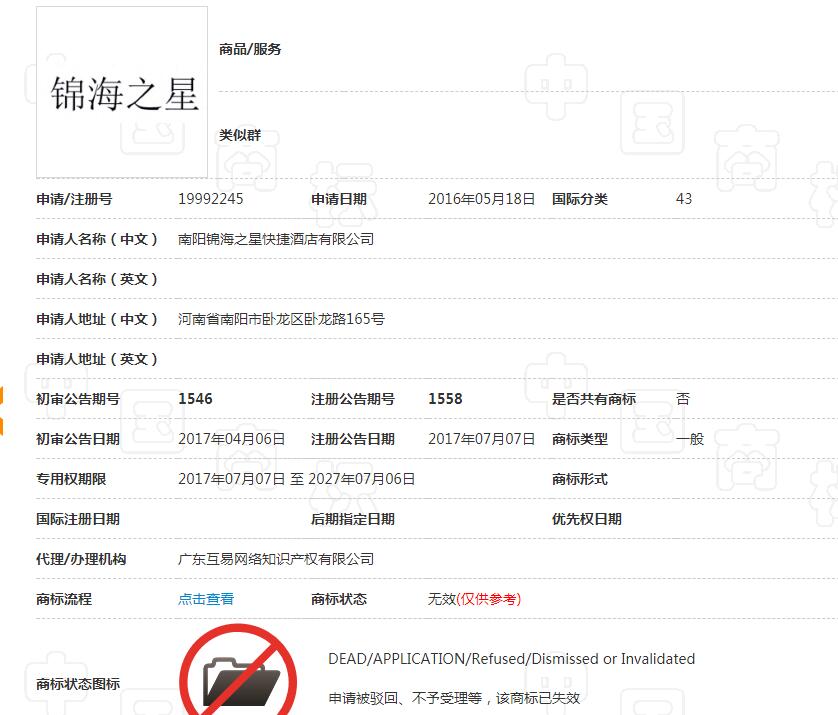This screenshot has height=715, width=838.
Task: Click the 锦海之星 trademark image
Action: tap(120, 93)
